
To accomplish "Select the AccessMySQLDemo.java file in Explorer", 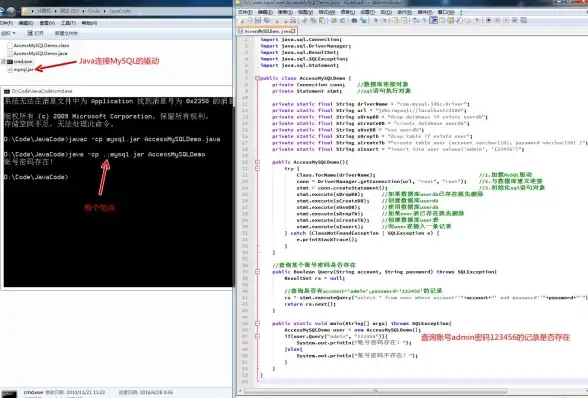I will coord(37,54).
